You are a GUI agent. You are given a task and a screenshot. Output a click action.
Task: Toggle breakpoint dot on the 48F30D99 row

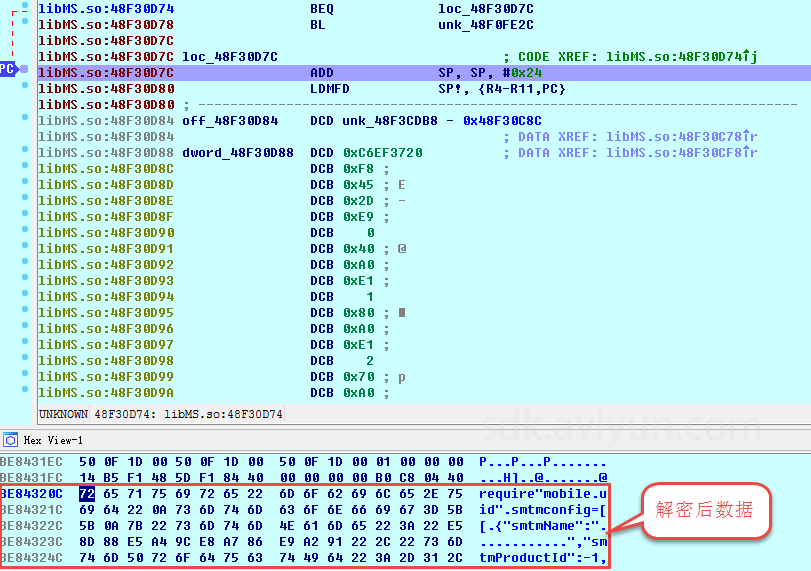(x=25, y=374)
